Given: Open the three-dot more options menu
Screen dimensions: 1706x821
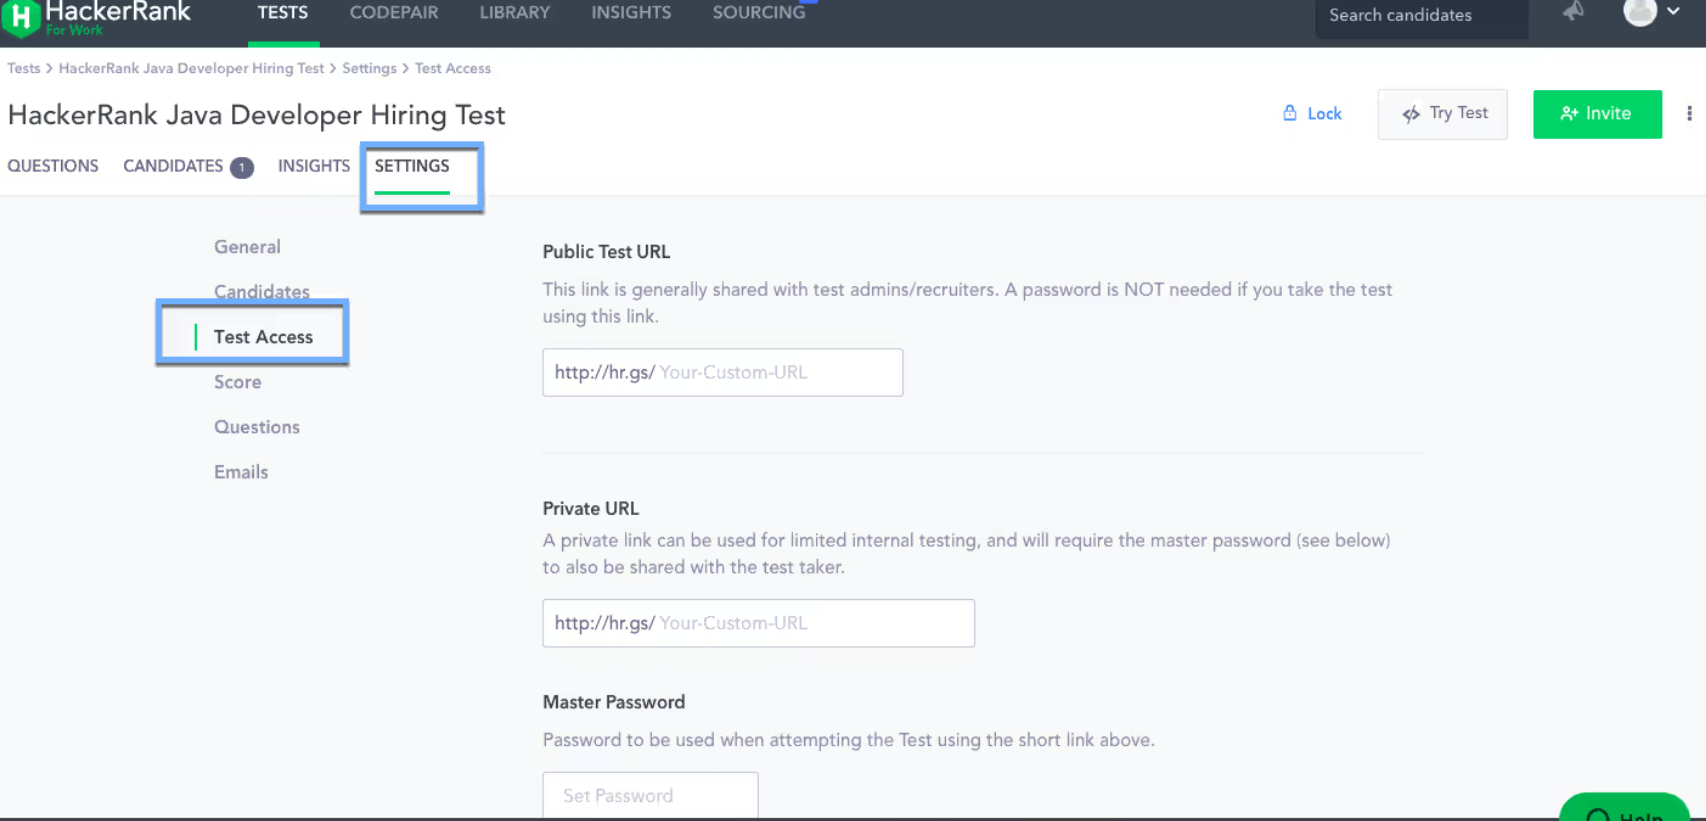Looking at the screenshot, I should (1689, 114).
